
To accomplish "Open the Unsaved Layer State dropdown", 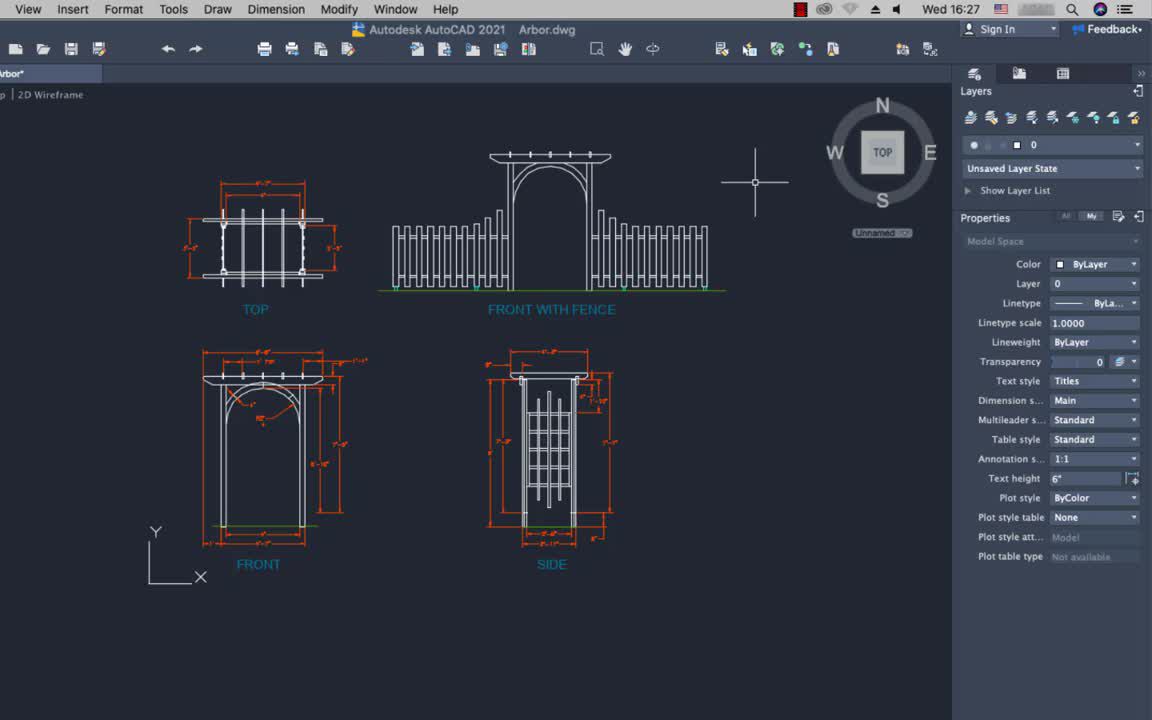I will point(1053,169).
